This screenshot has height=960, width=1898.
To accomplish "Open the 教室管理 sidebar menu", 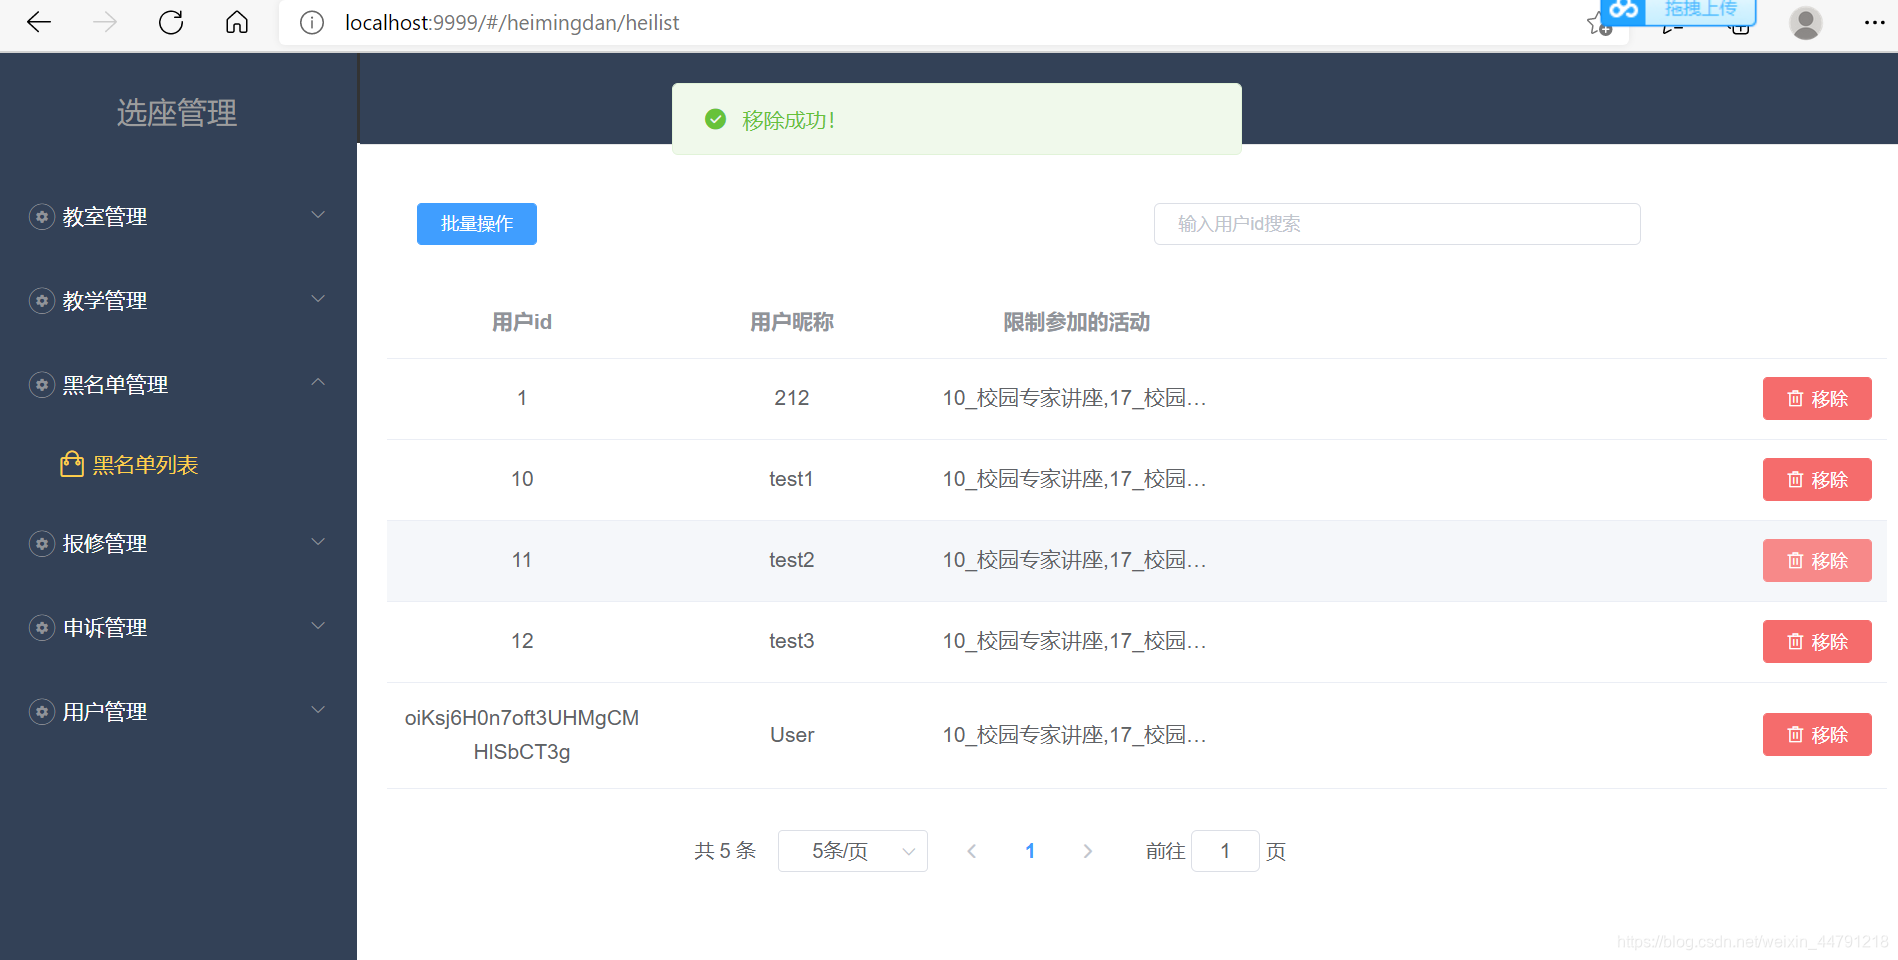I will [178, 216].
